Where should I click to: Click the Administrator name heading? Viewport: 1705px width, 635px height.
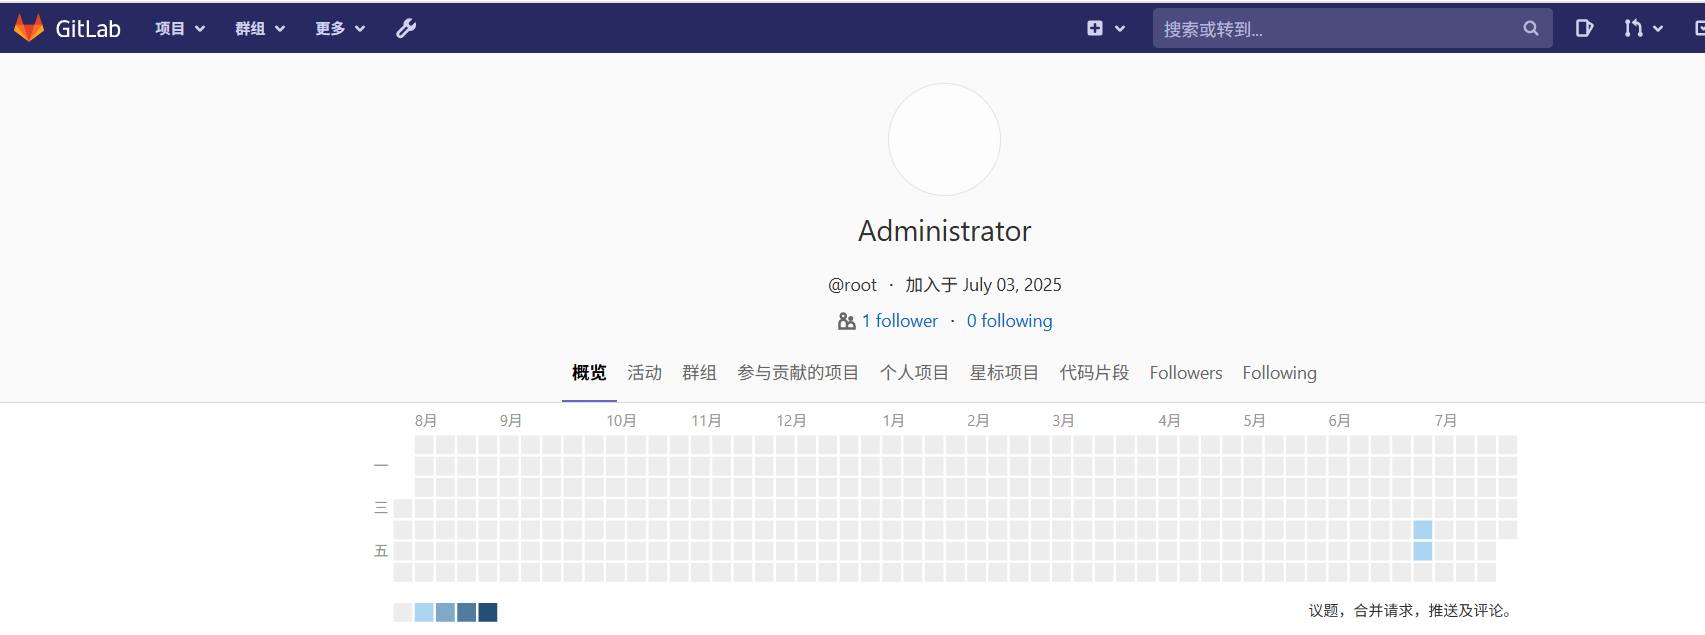(944, 231)
